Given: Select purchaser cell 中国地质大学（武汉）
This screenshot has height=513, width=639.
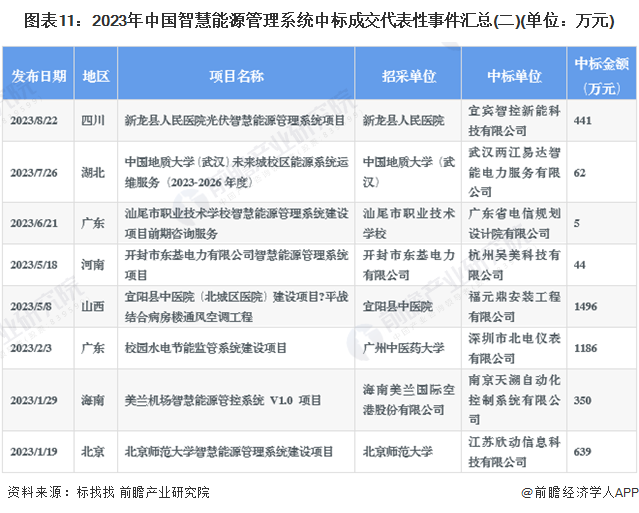Looking at the screenshot, I should (x=409, y=172).
